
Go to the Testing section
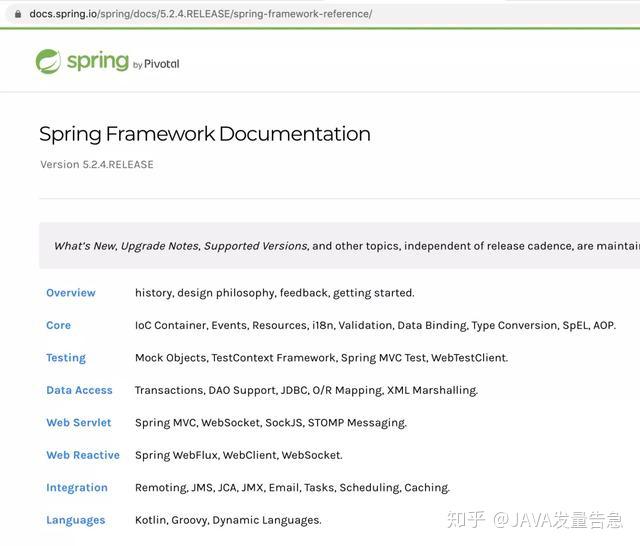click(66, 358)
